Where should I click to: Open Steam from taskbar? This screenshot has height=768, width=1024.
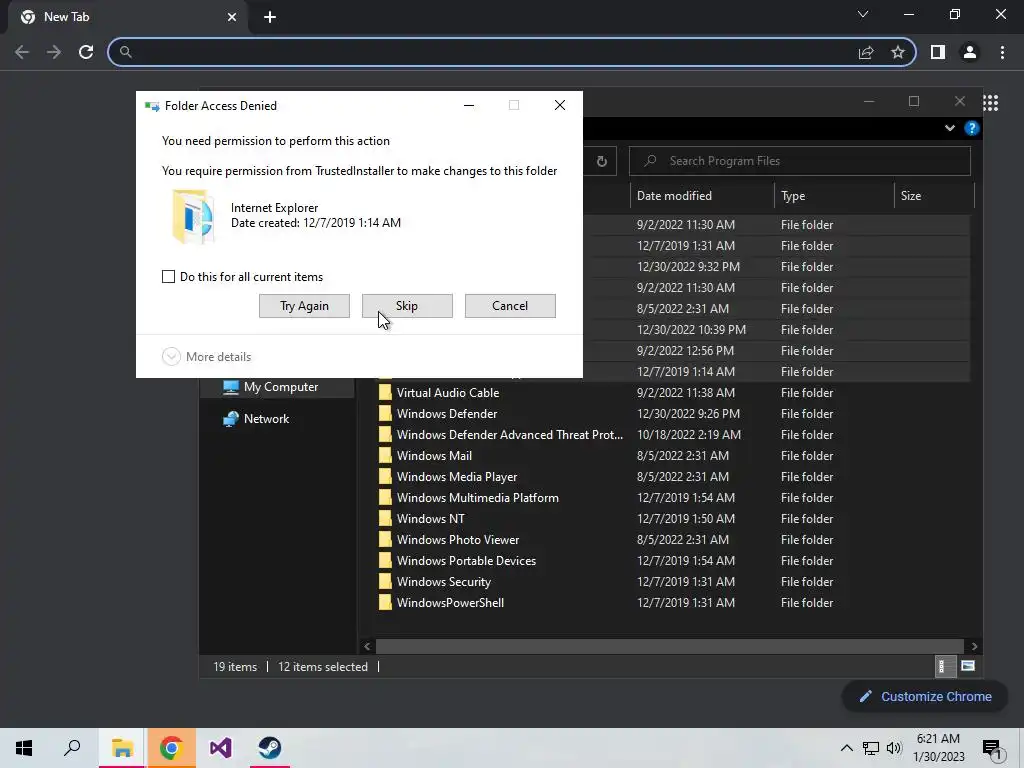(269, 748)
